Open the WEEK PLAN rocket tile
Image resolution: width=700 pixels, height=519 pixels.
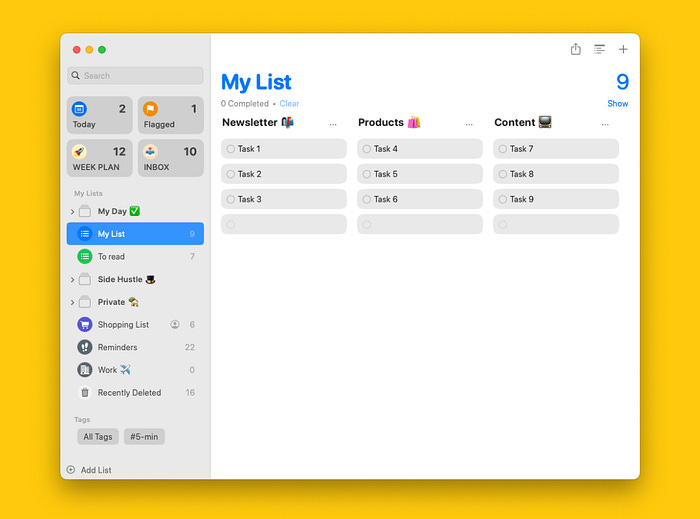(x=100, y=158)
